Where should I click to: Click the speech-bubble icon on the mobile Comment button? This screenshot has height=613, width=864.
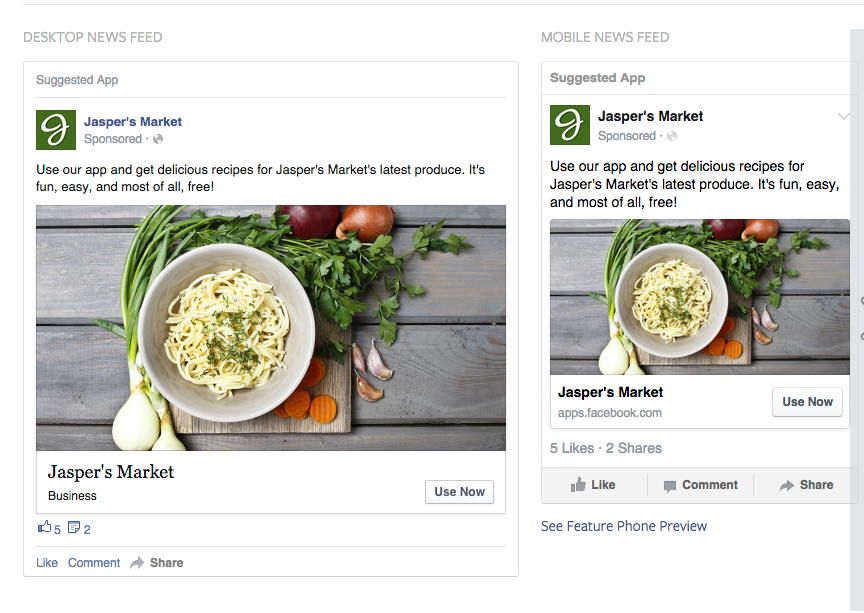pos(668,485)
